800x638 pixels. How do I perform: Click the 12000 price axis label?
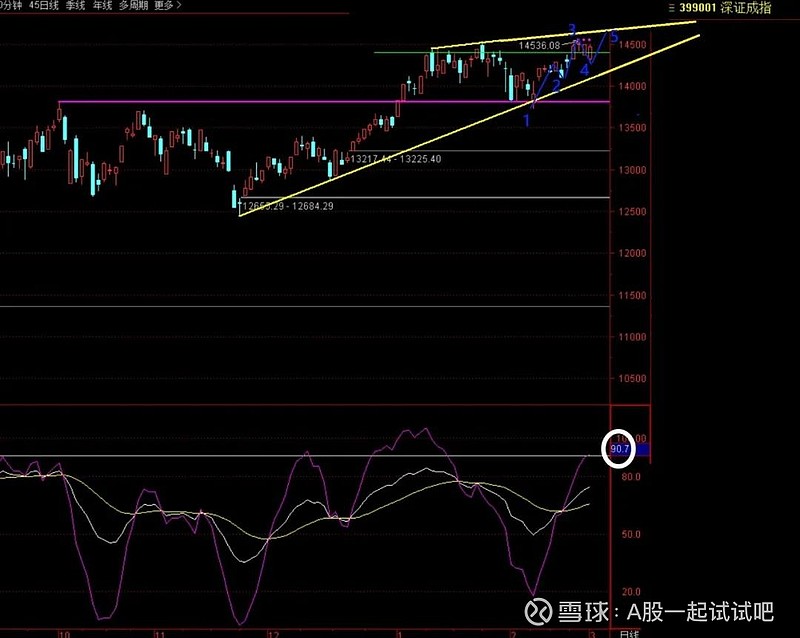[632, 253]
